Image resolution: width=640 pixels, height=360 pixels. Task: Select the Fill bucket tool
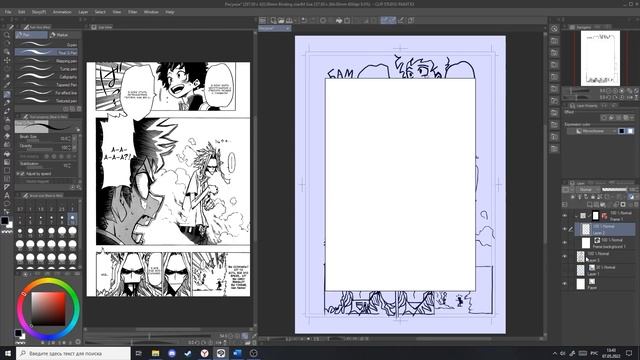tap(7, 153)
